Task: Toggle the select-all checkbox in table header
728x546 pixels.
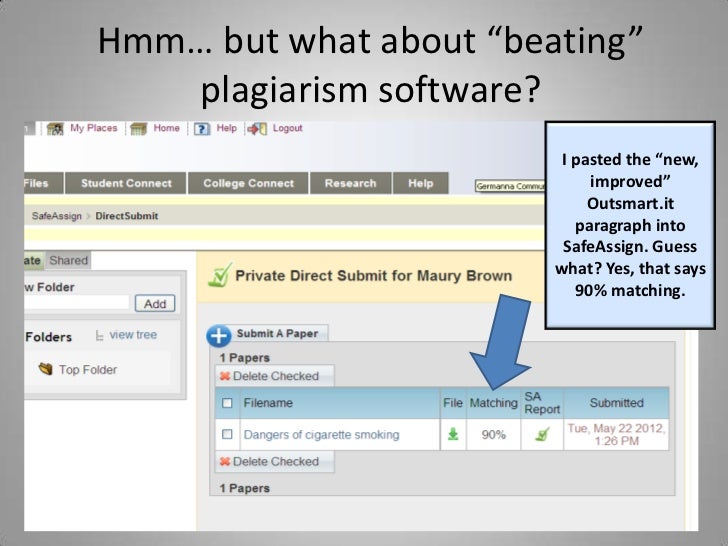Action: [227, 403]
